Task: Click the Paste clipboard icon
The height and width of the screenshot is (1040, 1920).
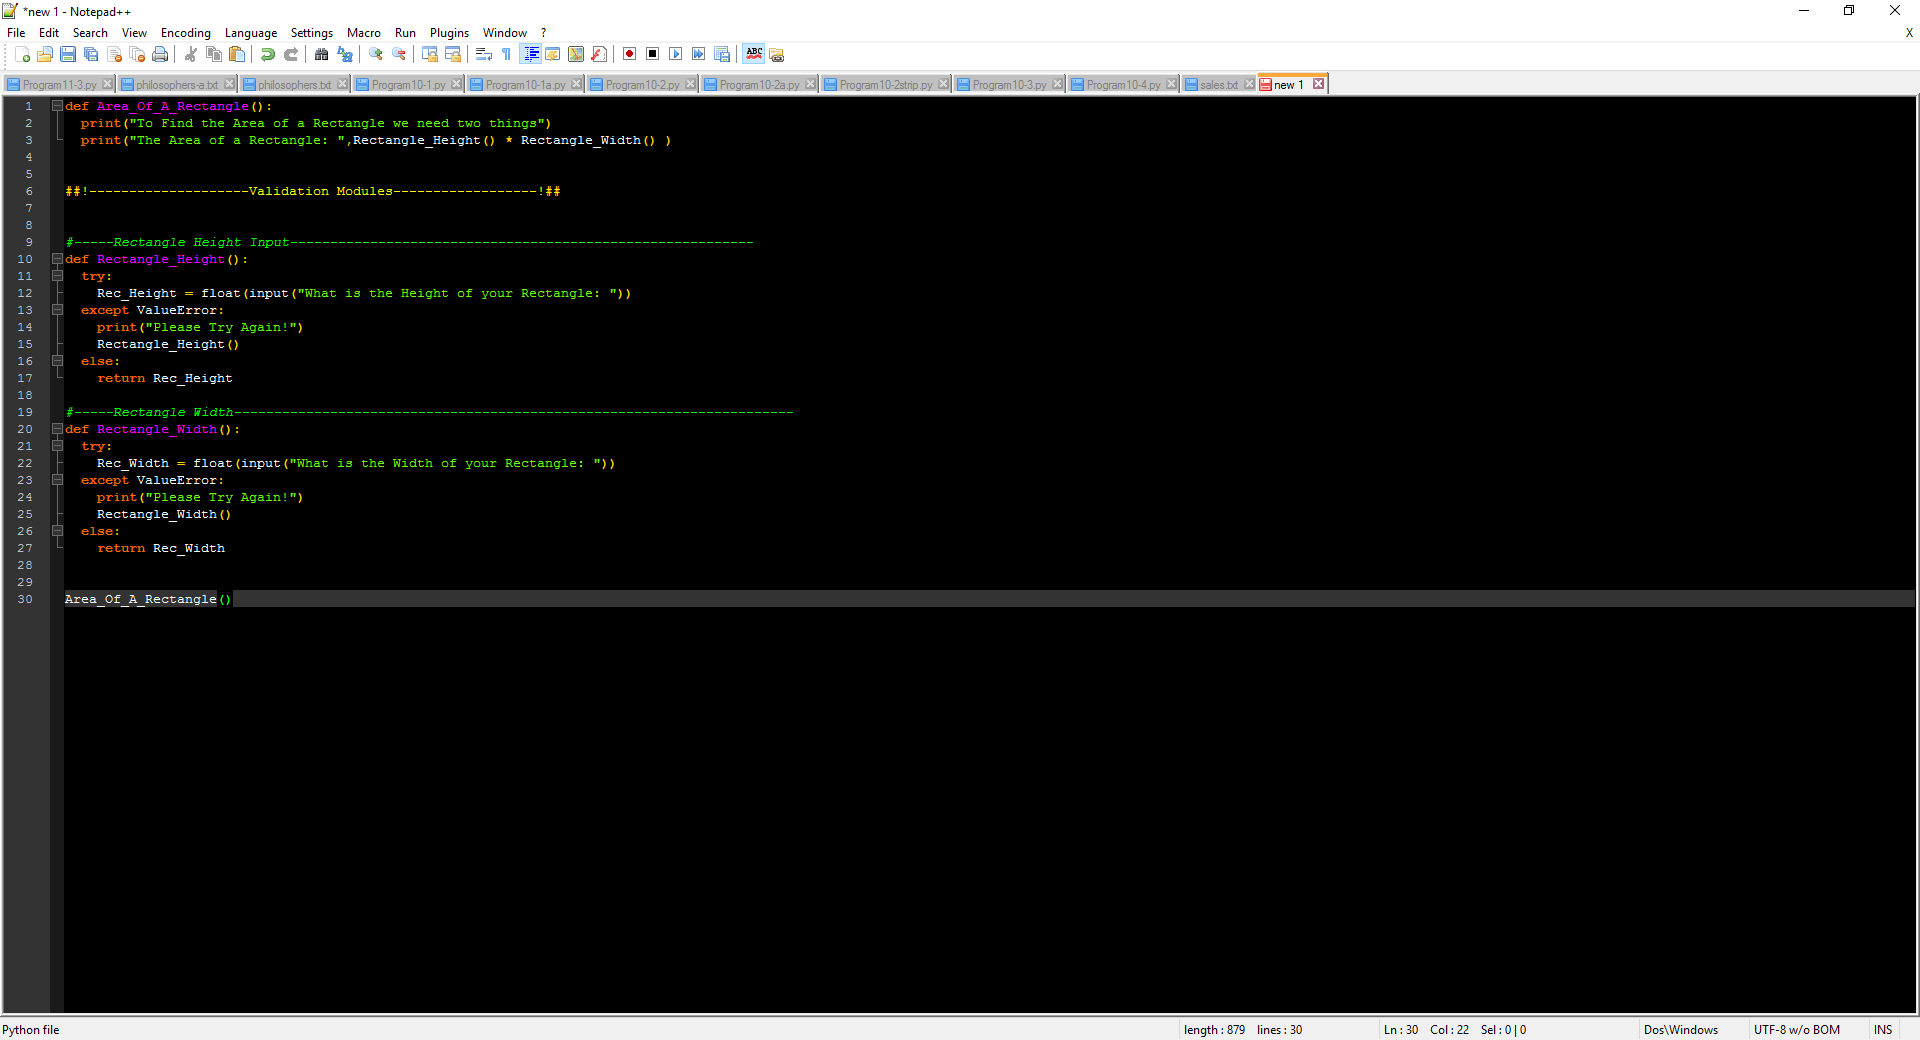Action: (237, 54)
